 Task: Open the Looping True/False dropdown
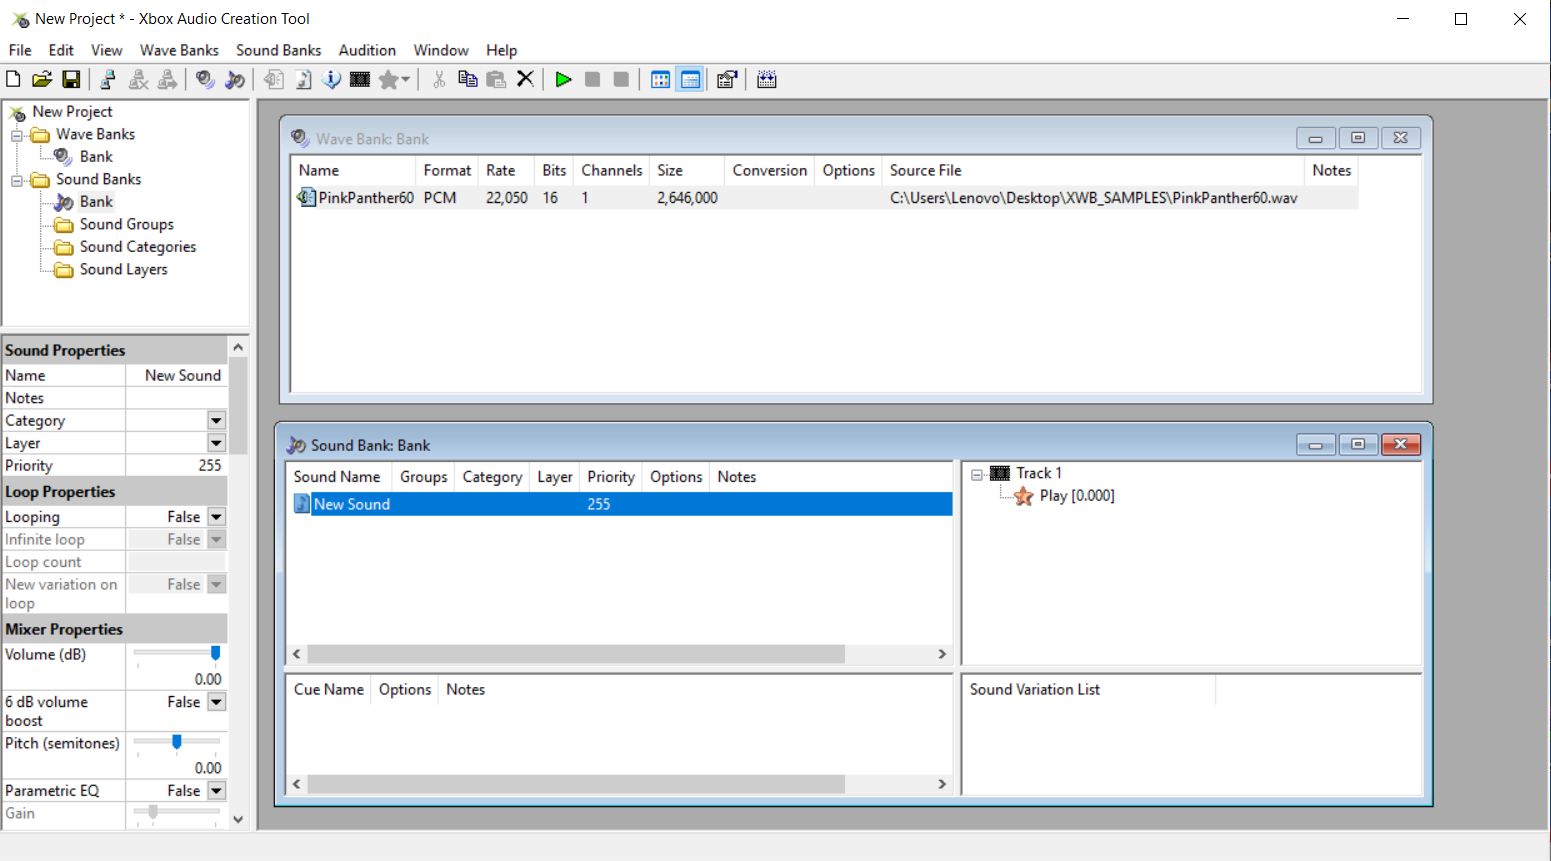(x=216, y=517)
